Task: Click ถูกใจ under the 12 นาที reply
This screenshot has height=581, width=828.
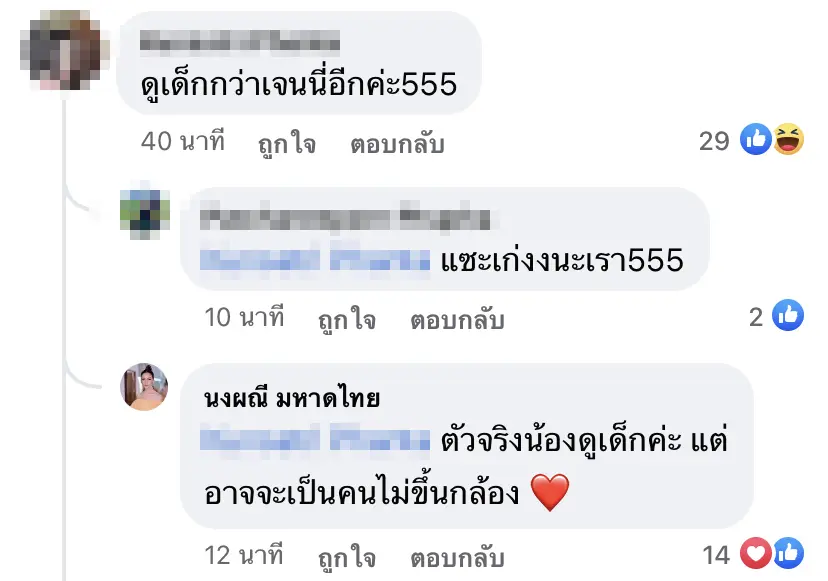Action: pos(347,557)
